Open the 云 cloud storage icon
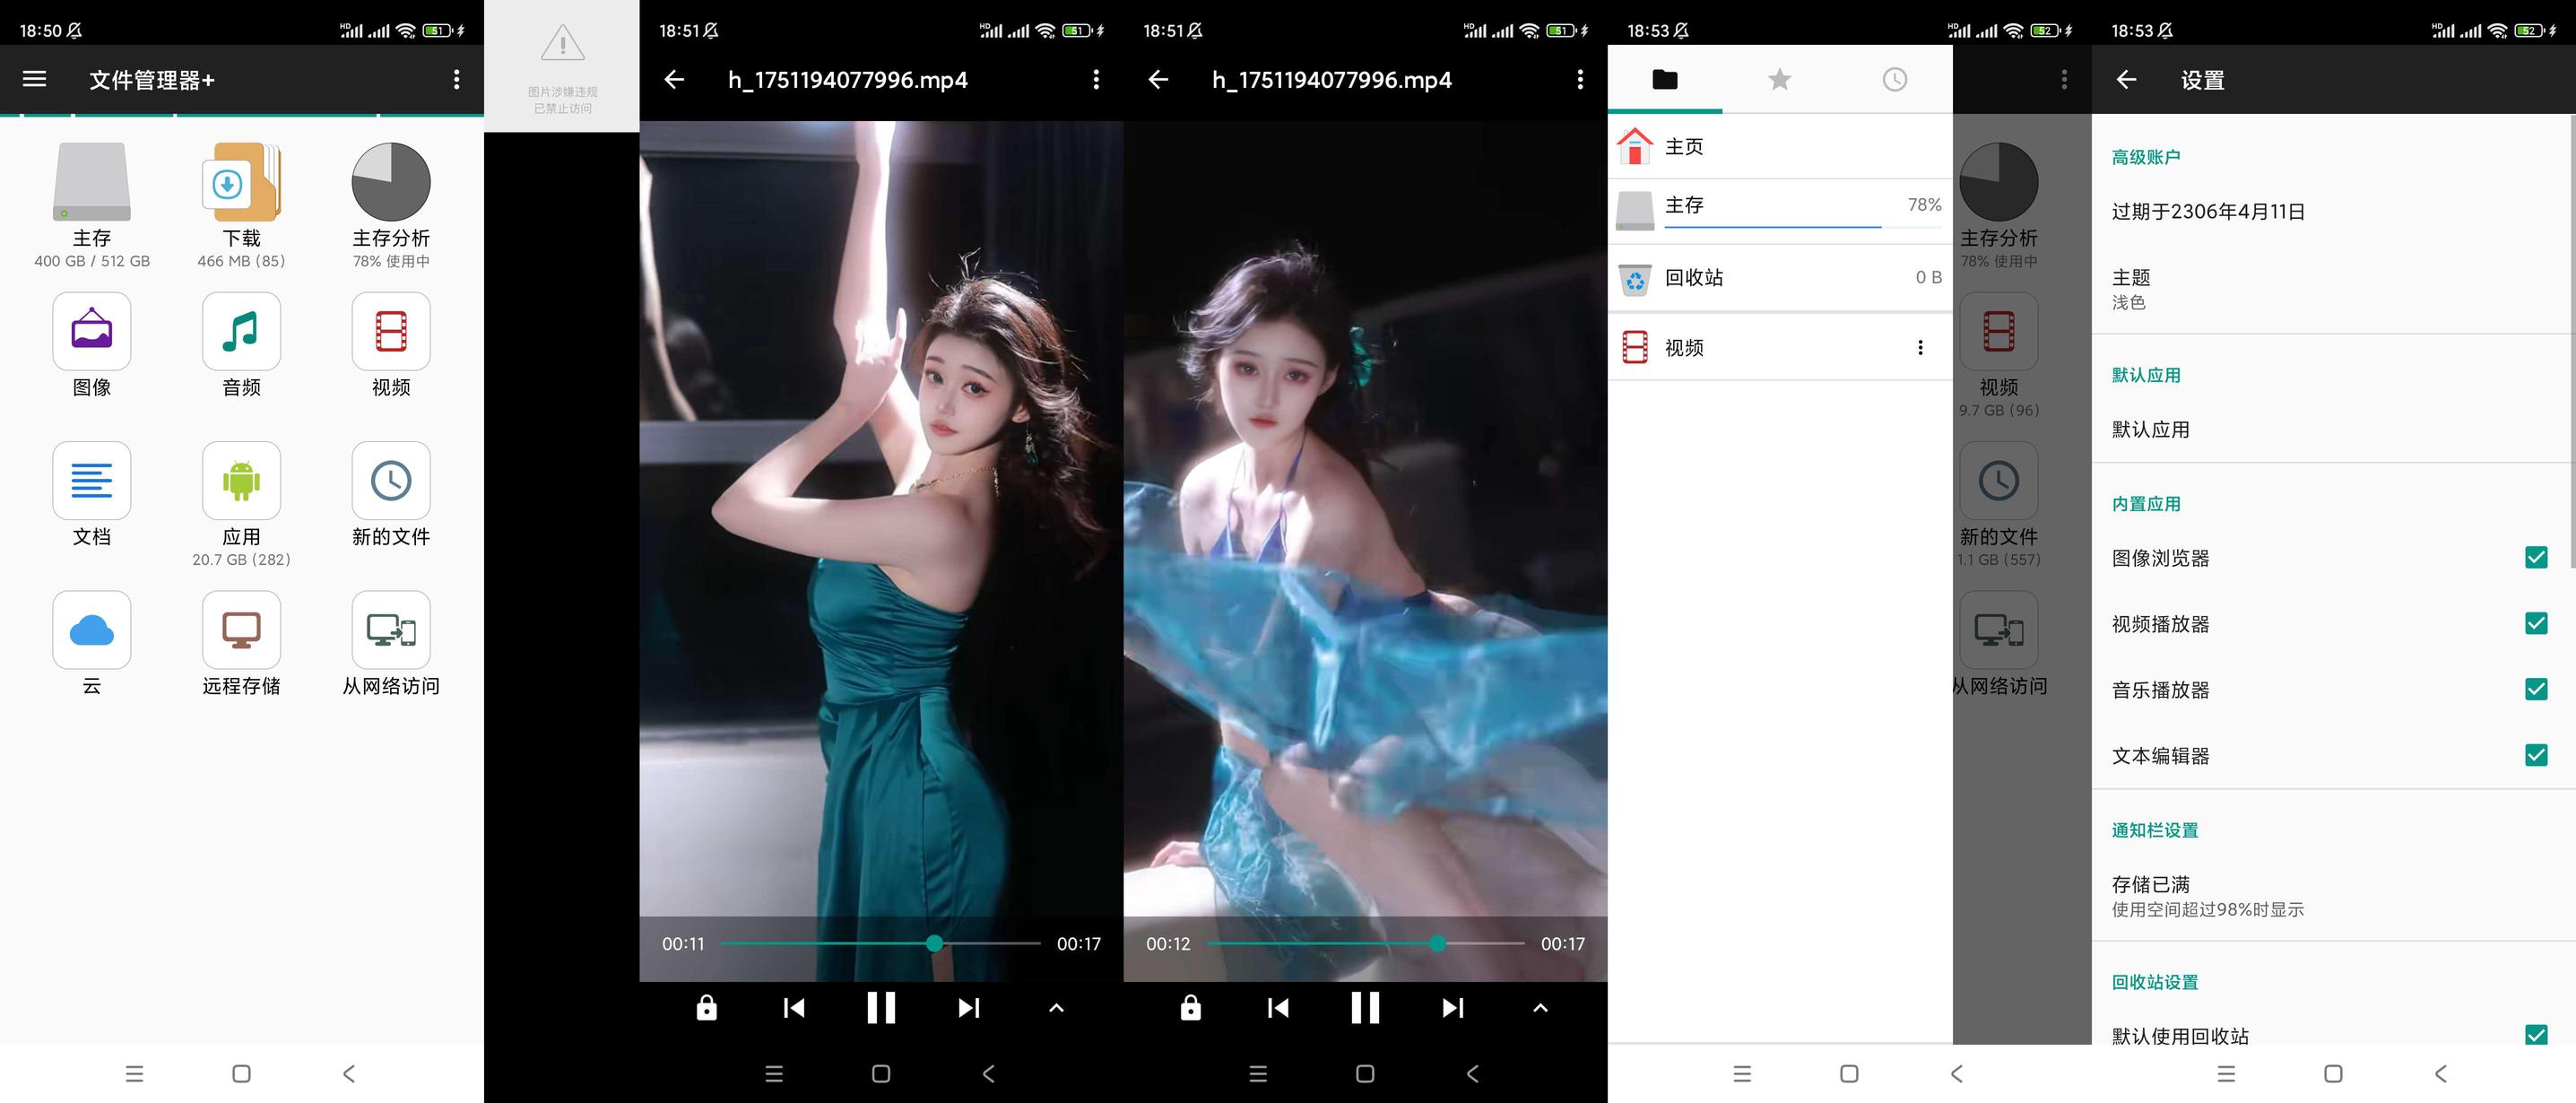Image resolution: width=2576 pixels, height=1103 pixels. click(91, 630)
